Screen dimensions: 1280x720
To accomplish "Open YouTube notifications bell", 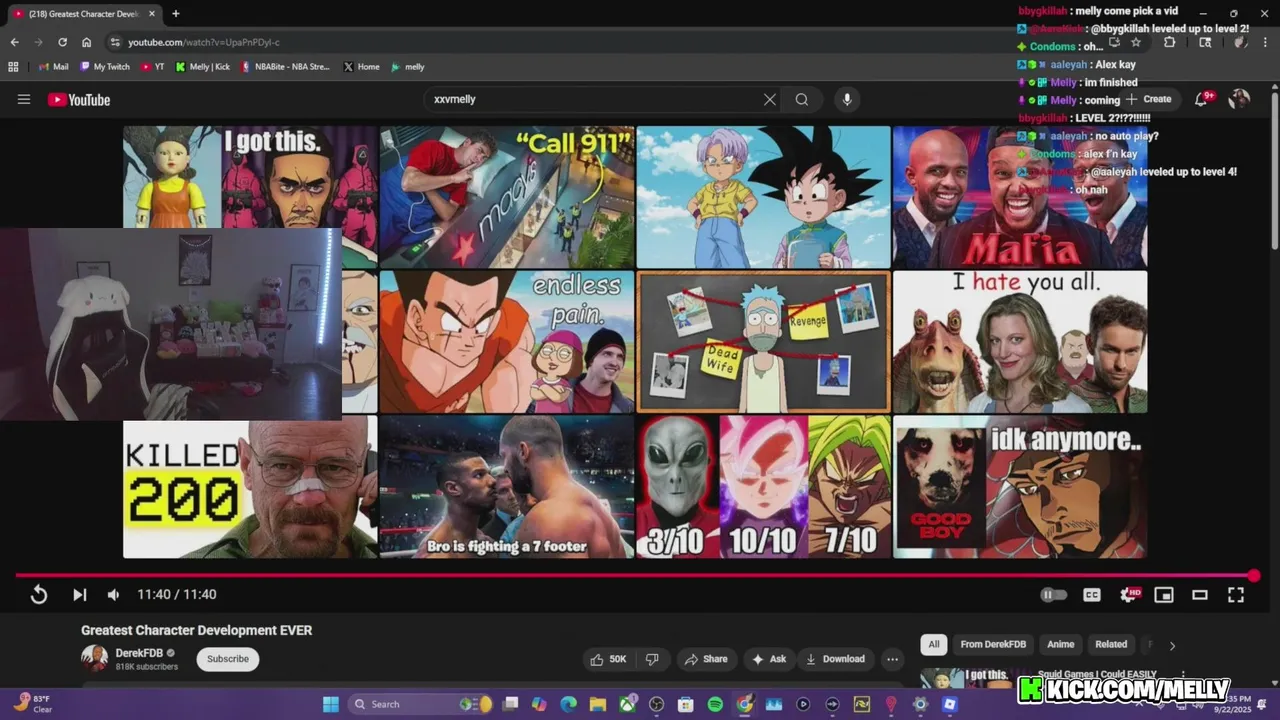I will (x=1202, y=99).
